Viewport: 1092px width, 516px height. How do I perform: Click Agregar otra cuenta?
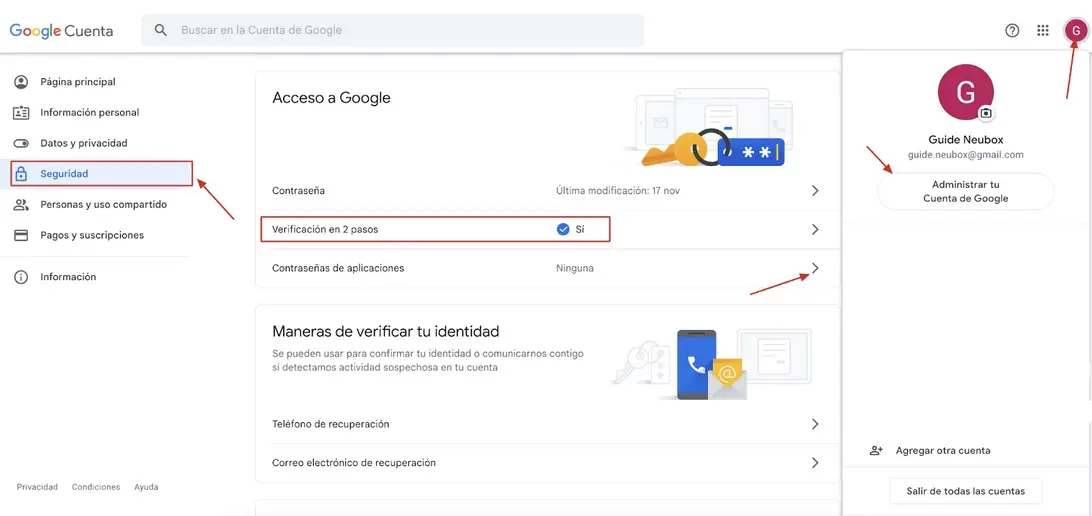point(943,451)
